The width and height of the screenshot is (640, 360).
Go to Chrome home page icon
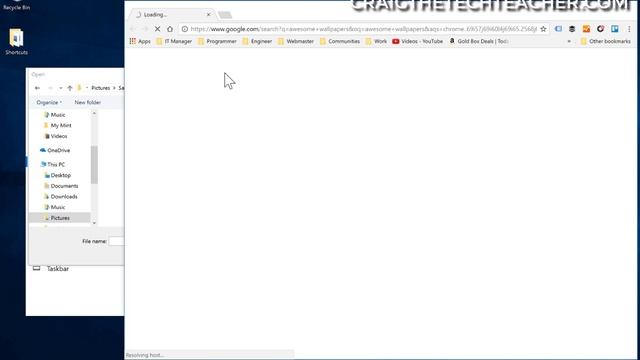click(x=170, y=29)
